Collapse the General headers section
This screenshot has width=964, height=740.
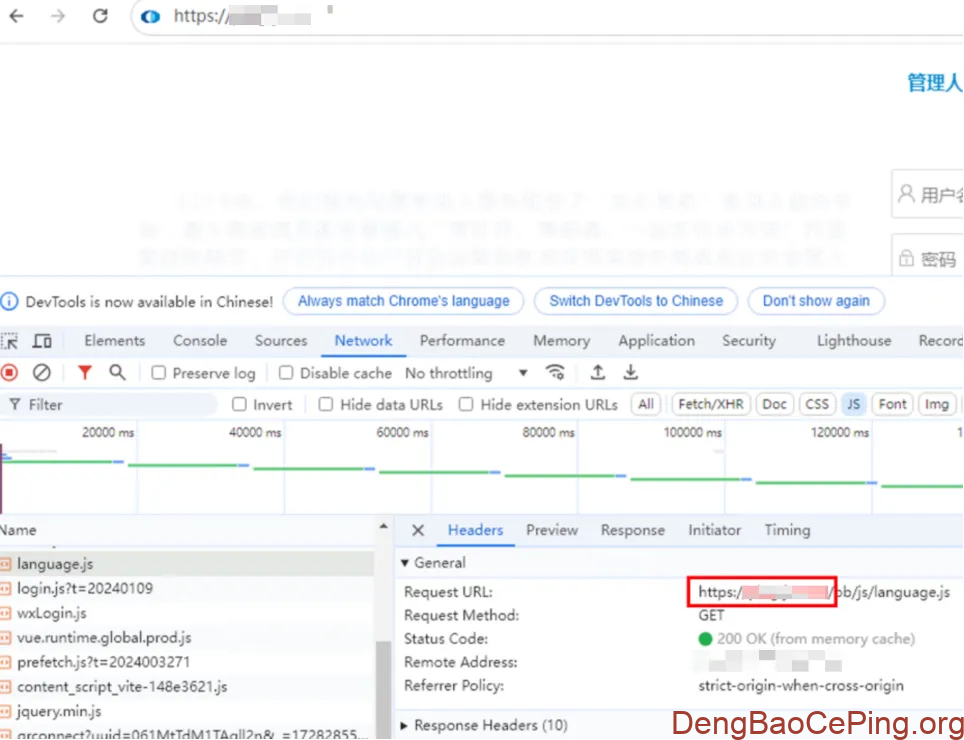click(405, 563)
